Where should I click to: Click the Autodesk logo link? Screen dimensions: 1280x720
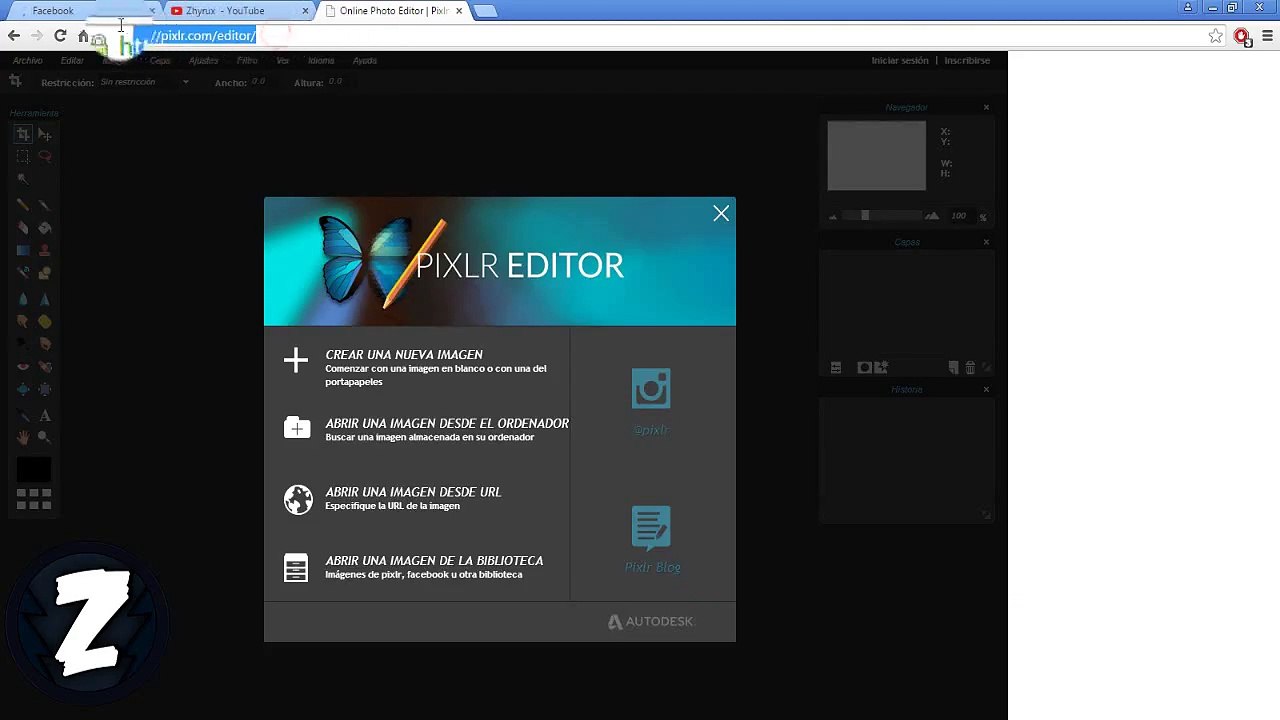click(x=650, y=621)
